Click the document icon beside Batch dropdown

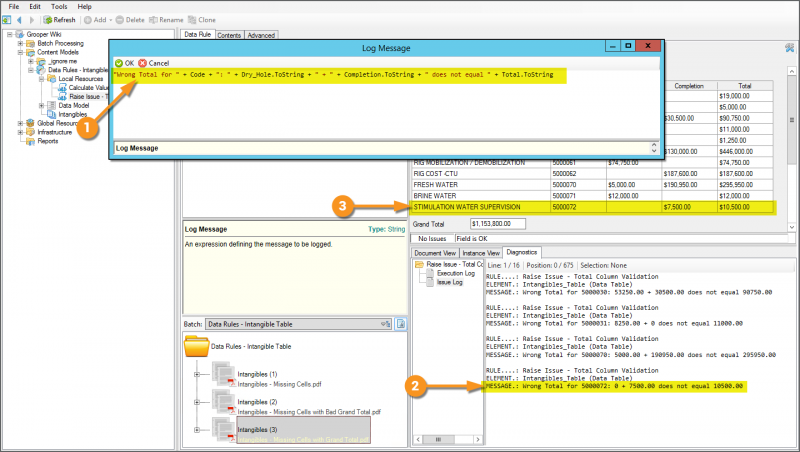[400, 324]
